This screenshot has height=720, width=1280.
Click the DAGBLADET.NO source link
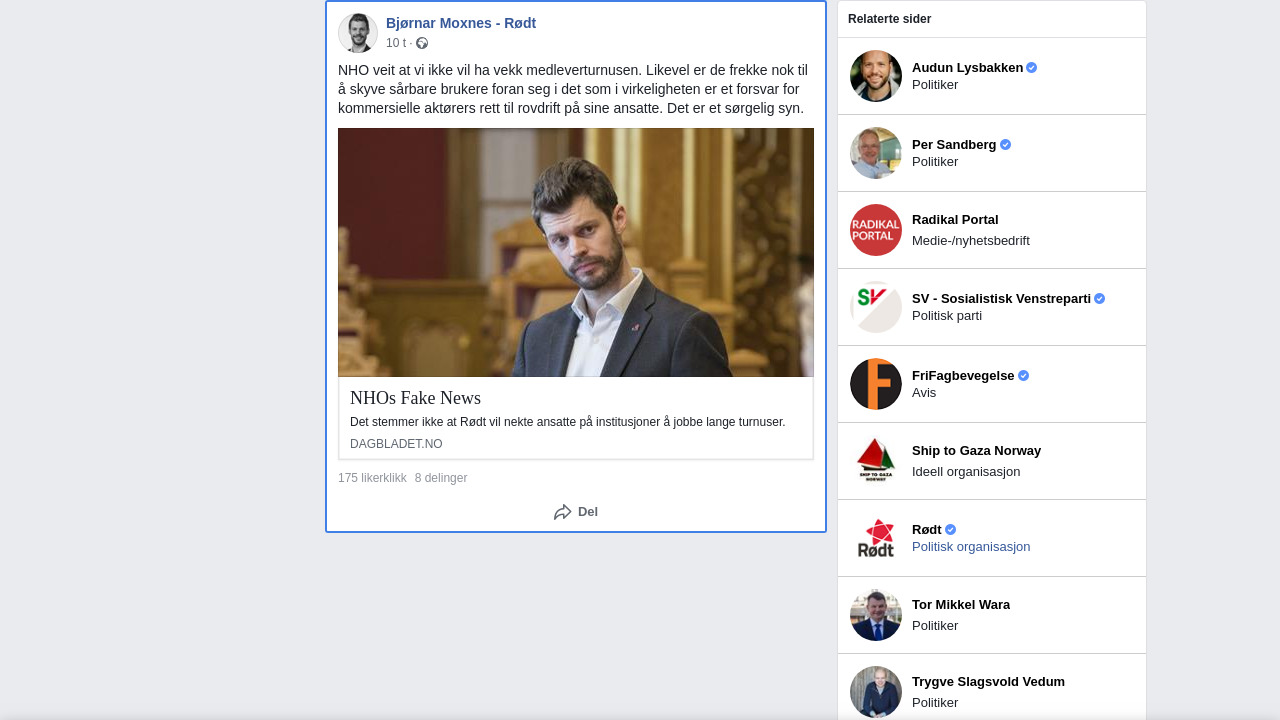coord(396,444)
